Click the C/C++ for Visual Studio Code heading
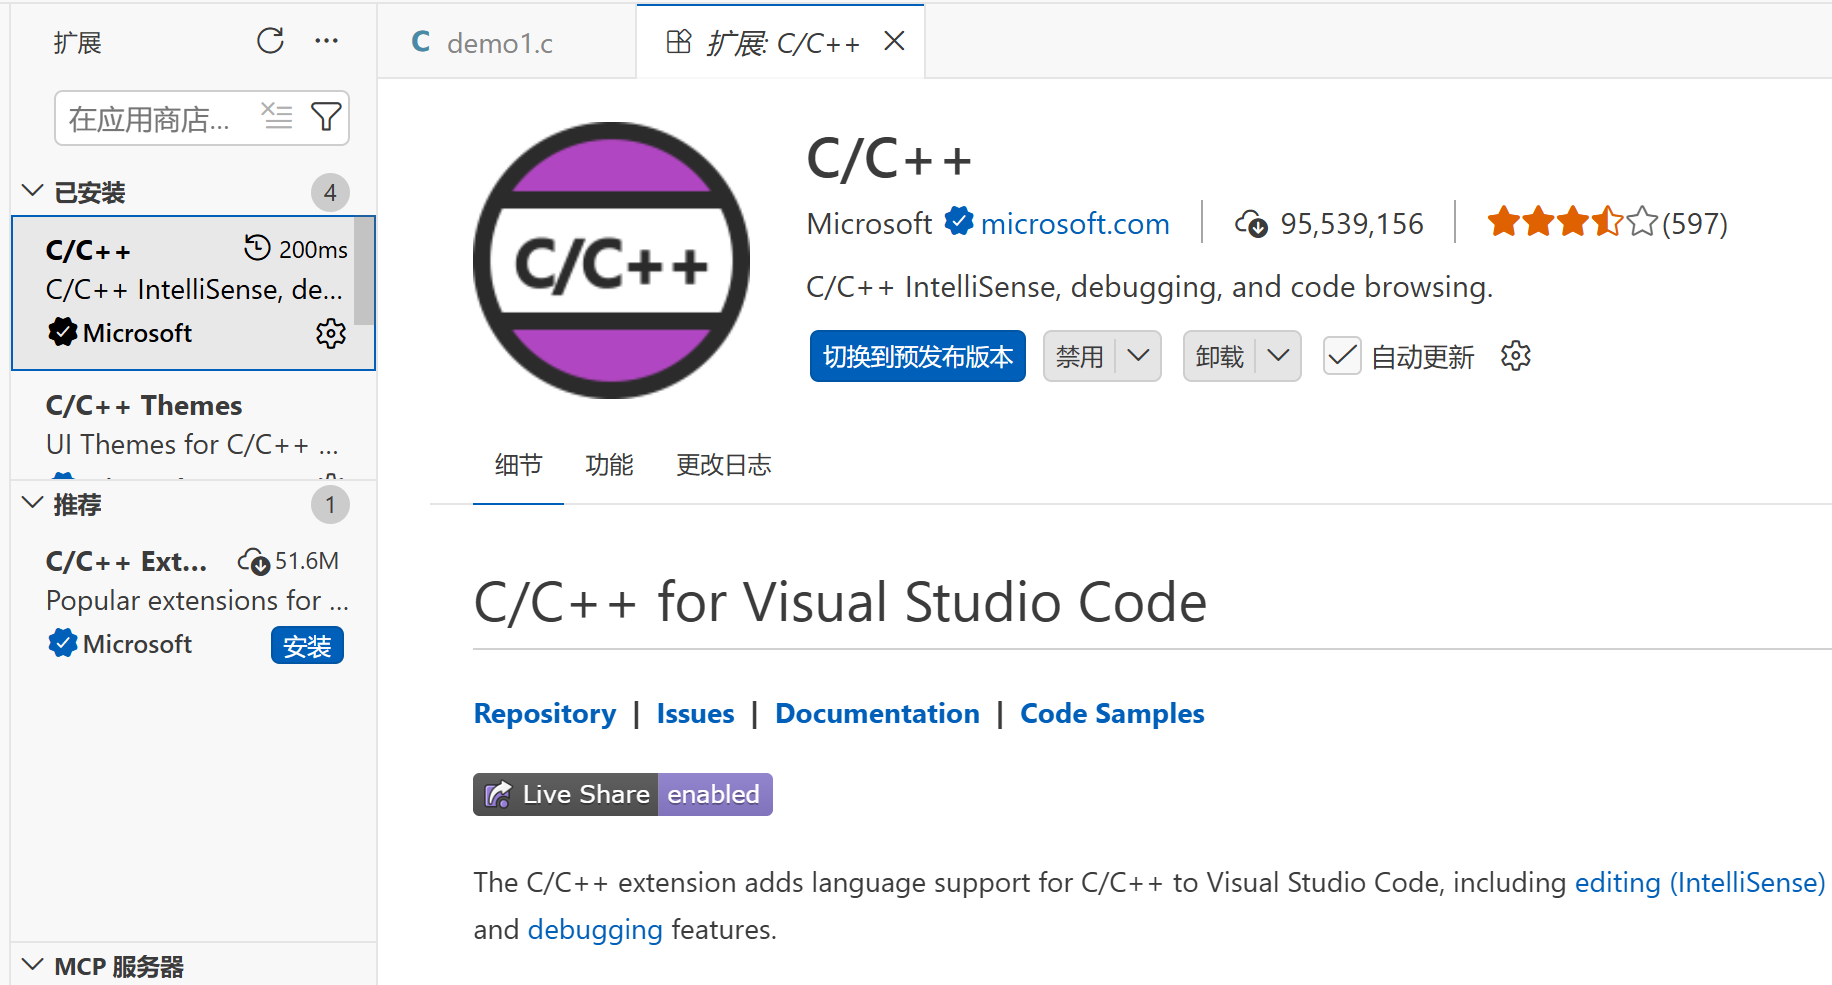Image resolution: width=1832 pixels, height=985 pixels. (x=840, y=602)
